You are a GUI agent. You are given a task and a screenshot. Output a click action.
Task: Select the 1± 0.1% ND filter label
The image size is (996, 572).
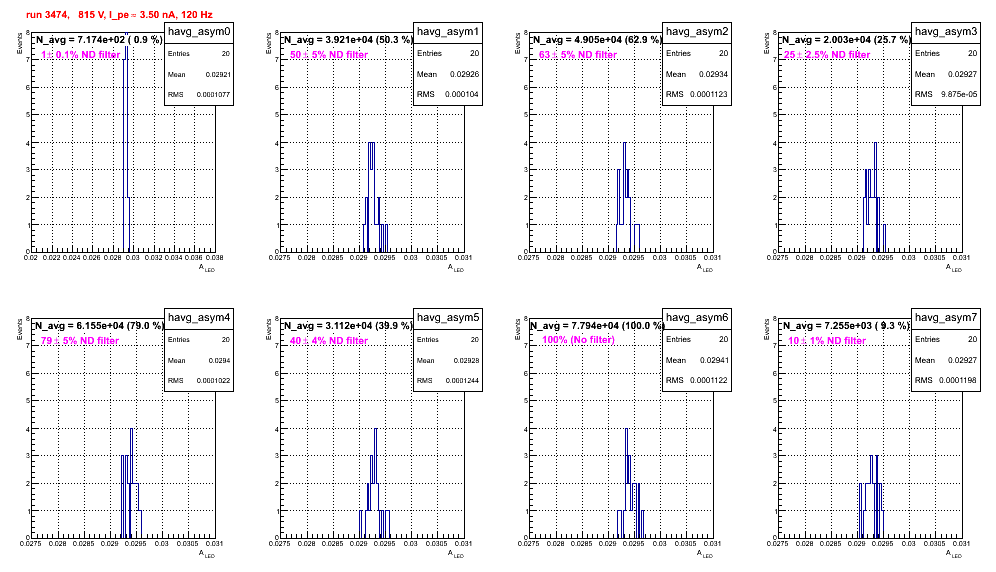tap(81, 55)
